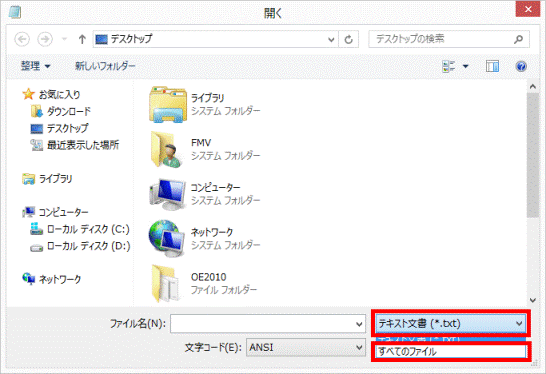This screenshot has width=546, height=374.
Task: Click the file list scrollbar up arrow
Action: tap(532, 87)
